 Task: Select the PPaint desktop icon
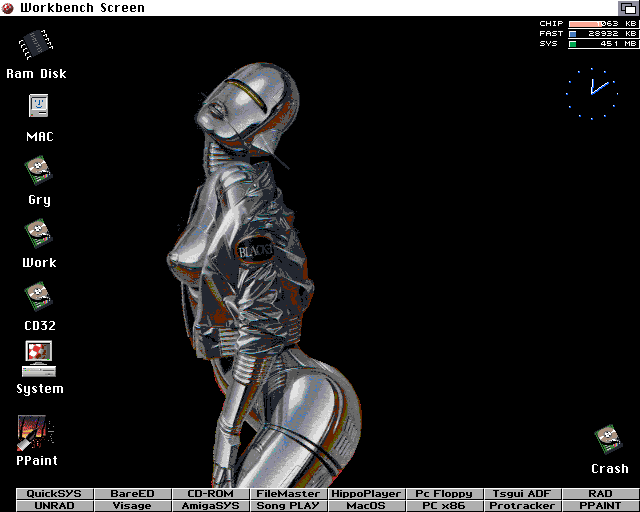[x=36, y=433]
